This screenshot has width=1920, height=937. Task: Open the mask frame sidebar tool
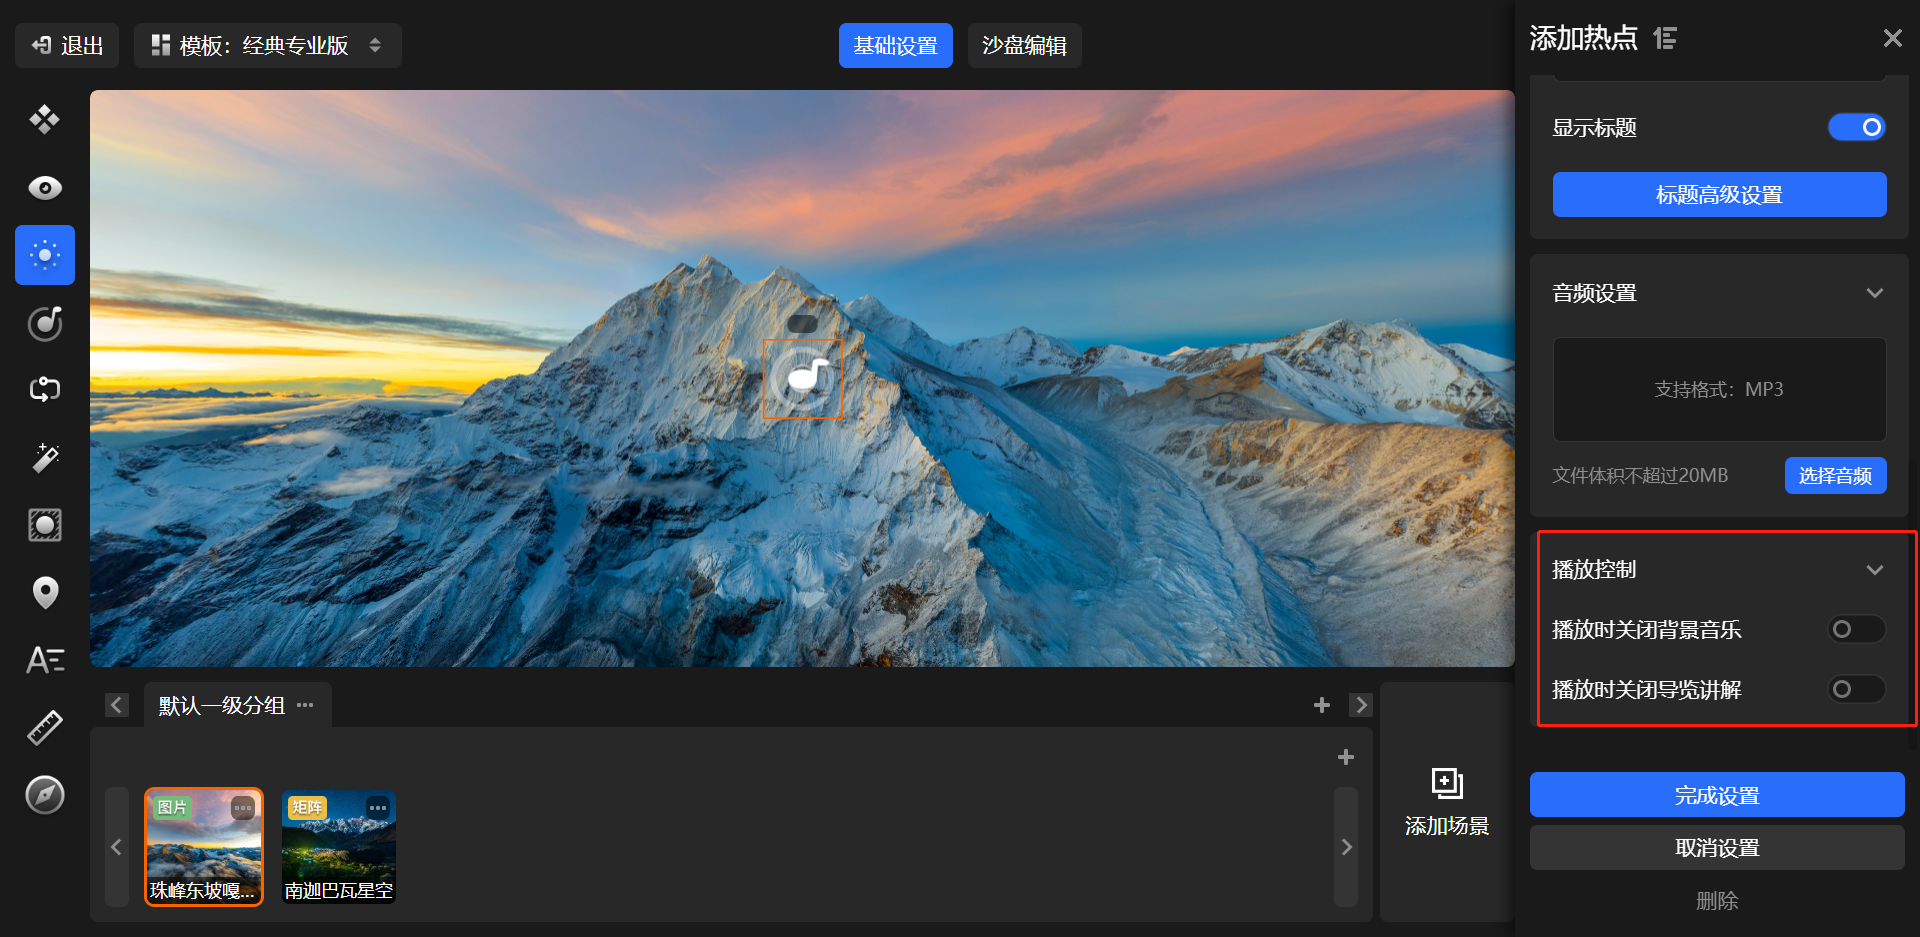[45, 525]
